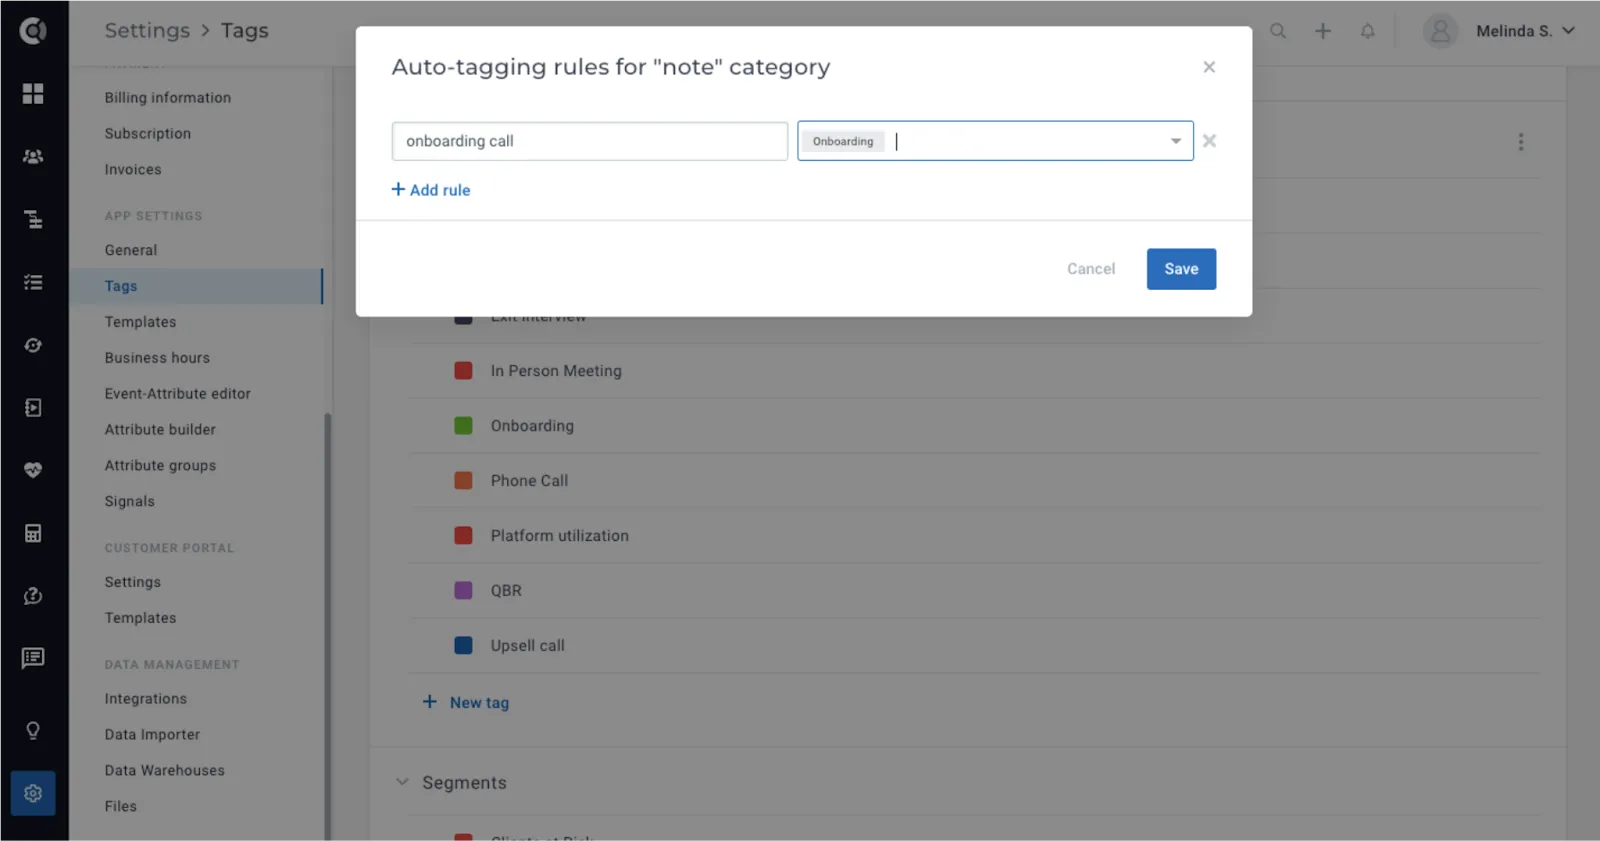Collapse the Segments section

[402, 782]
